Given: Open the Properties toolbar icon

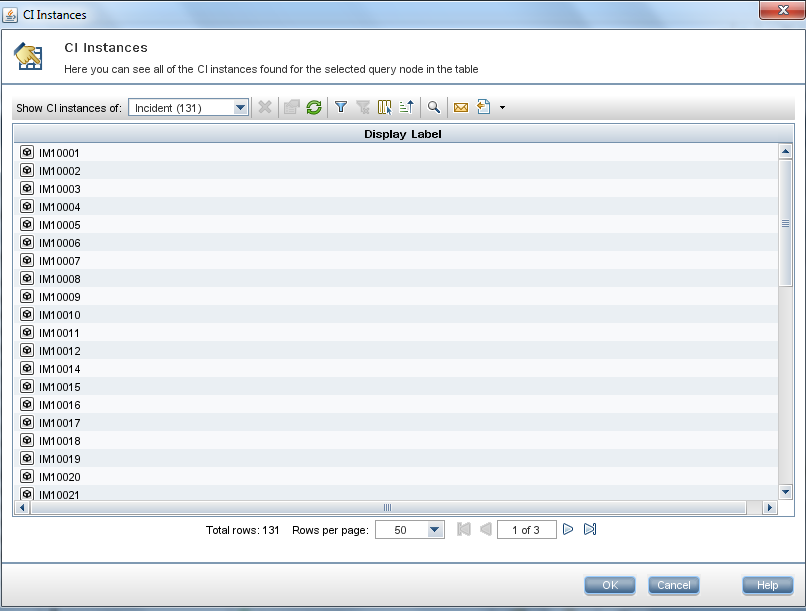Looking at the screenshot, I should (x=291, y=107).
